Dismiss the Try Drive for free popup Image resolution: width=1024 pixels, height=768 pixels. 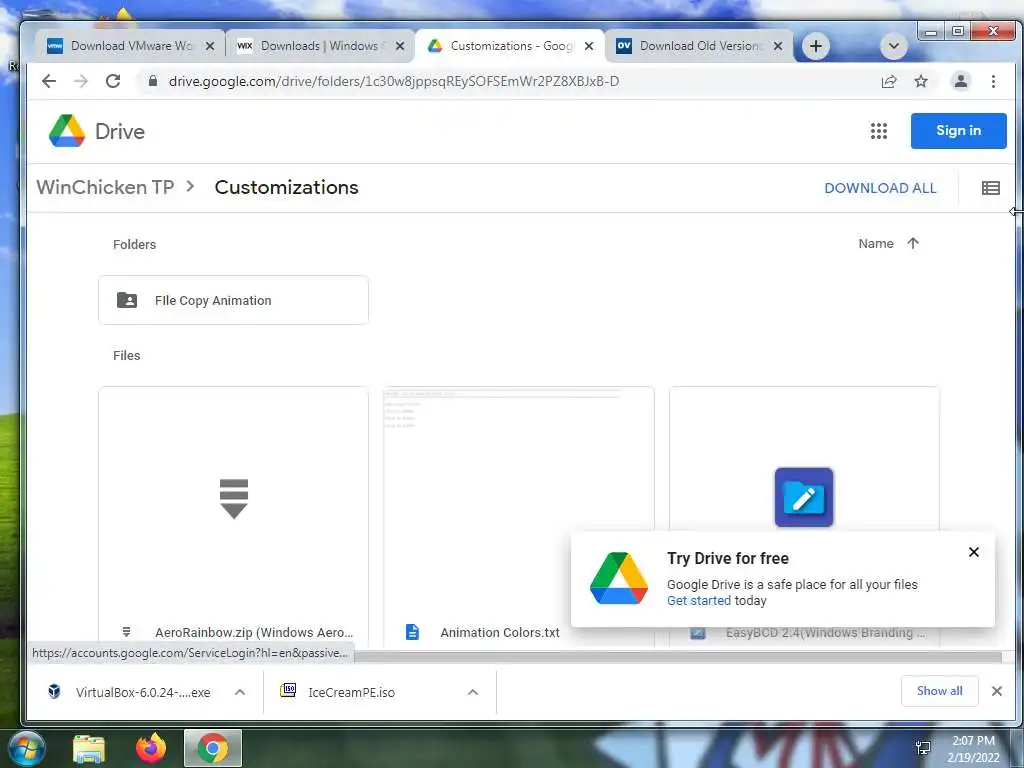973,552
